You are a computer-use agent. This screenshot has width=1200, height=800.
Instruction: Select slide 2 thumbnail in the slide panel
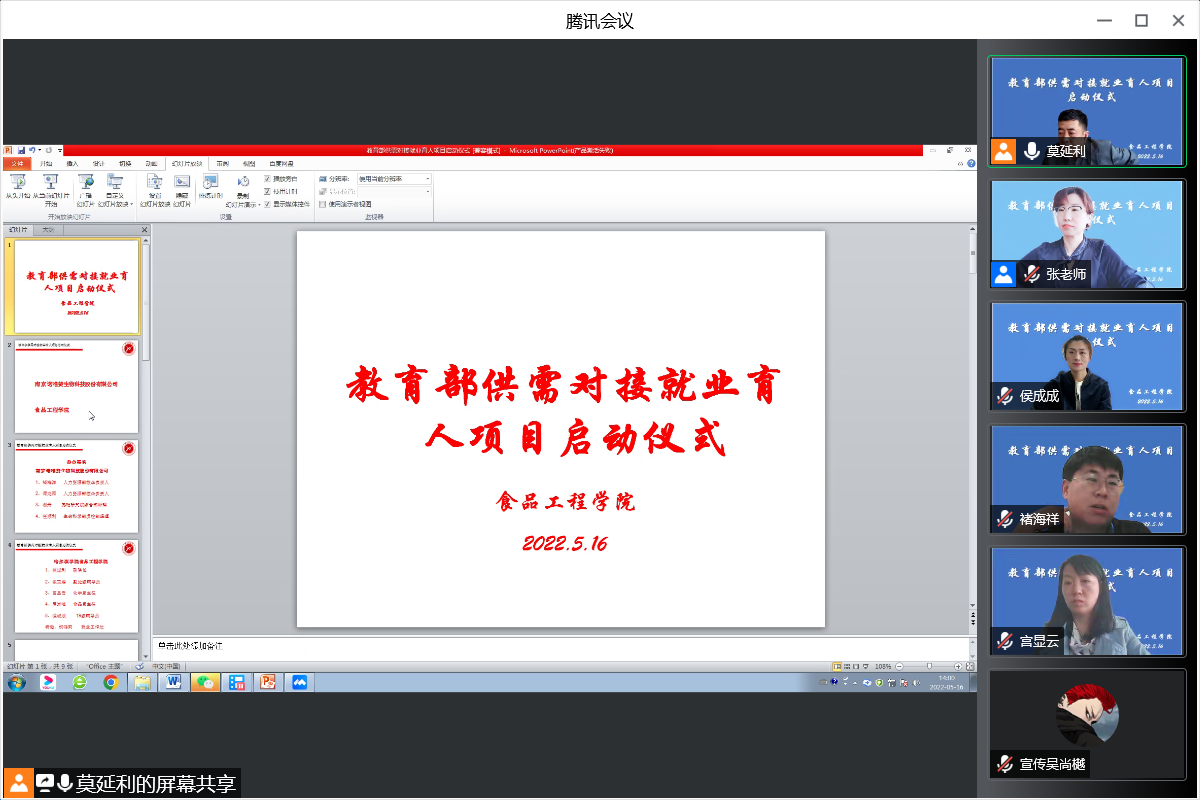[x=76, y=386]
